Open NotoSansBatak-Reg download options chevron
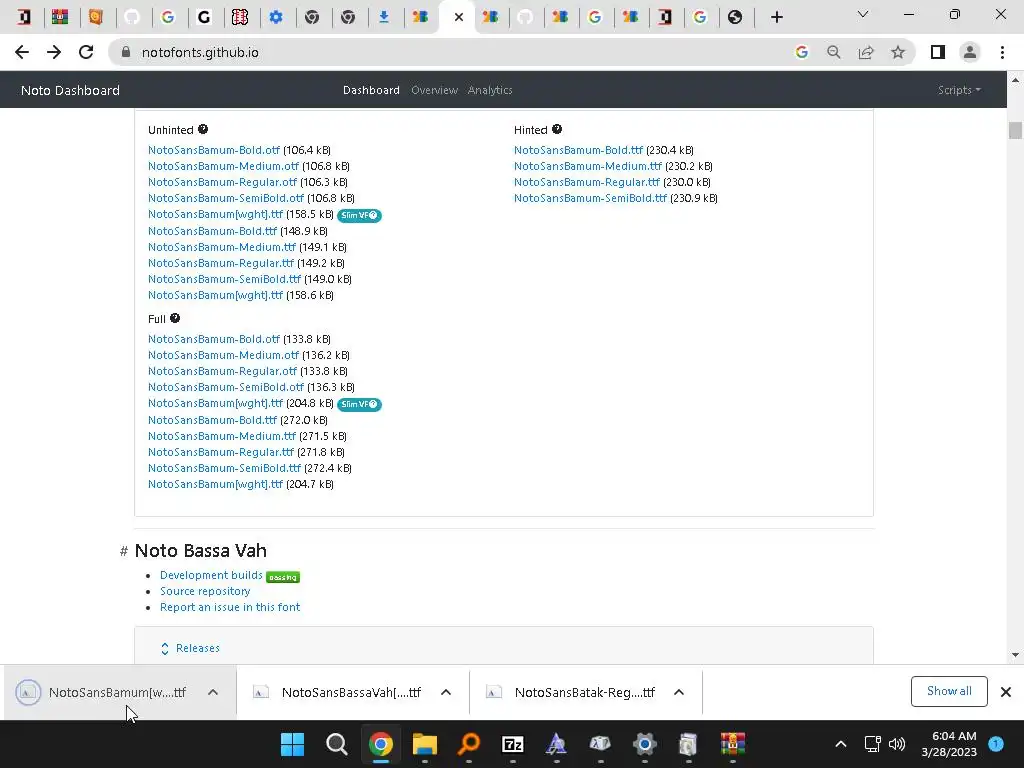This screenshot has height=768, width=1024. pos(679,692)
